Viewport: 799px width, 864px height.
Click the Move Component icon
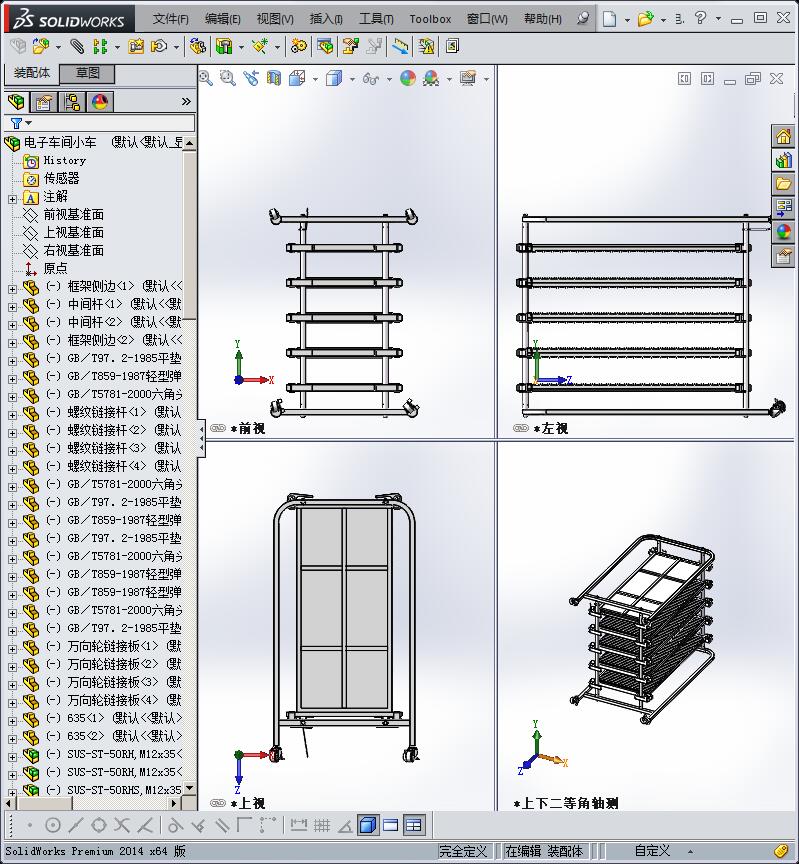(159, 46)
